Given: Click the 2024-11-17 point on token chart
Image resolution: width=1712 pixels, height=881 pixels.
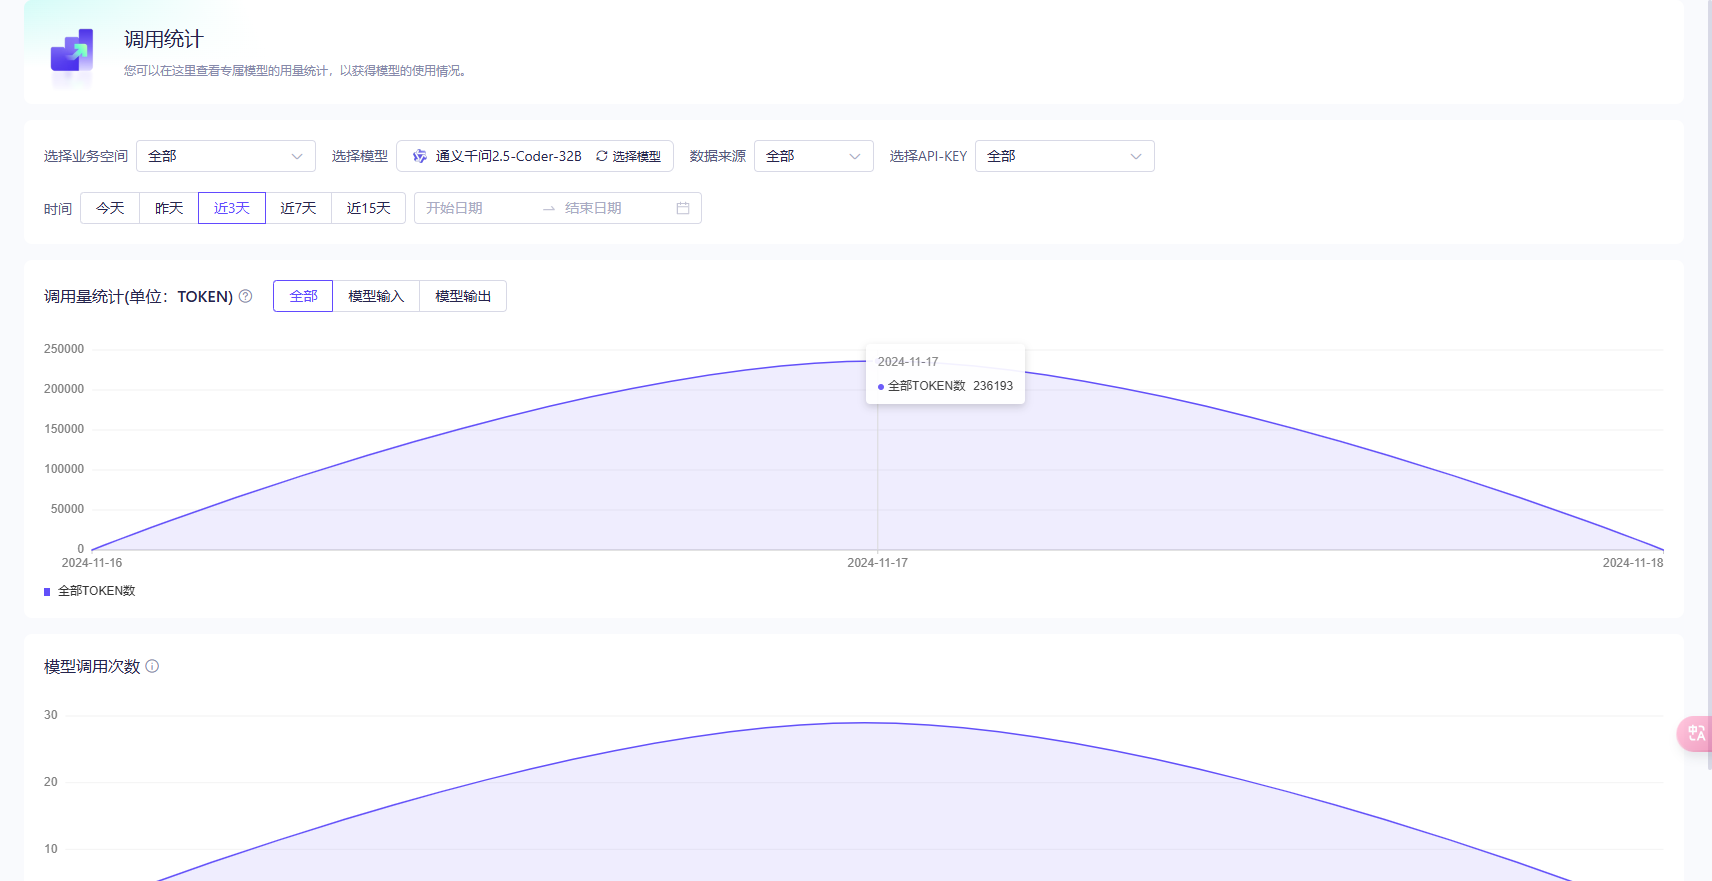Looking at the screenshot, I should point(878,361).
